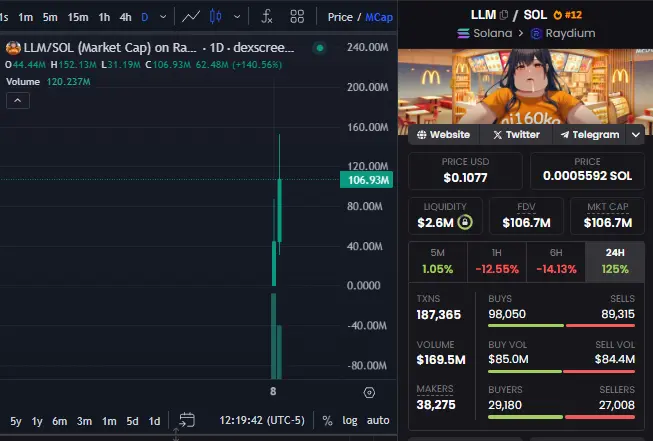Click the liquidity lock icon
The height and width of the screenshot is (441, 653).
465,222
